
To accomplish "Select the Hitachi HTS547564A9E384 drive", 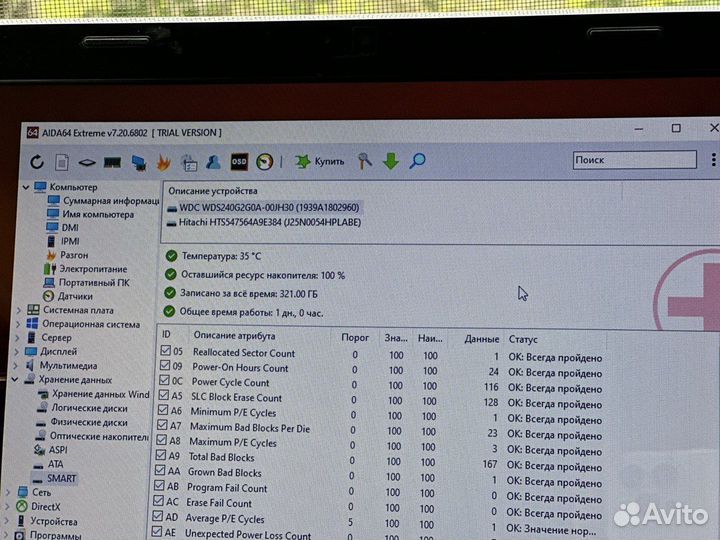I will coord(263,222).
